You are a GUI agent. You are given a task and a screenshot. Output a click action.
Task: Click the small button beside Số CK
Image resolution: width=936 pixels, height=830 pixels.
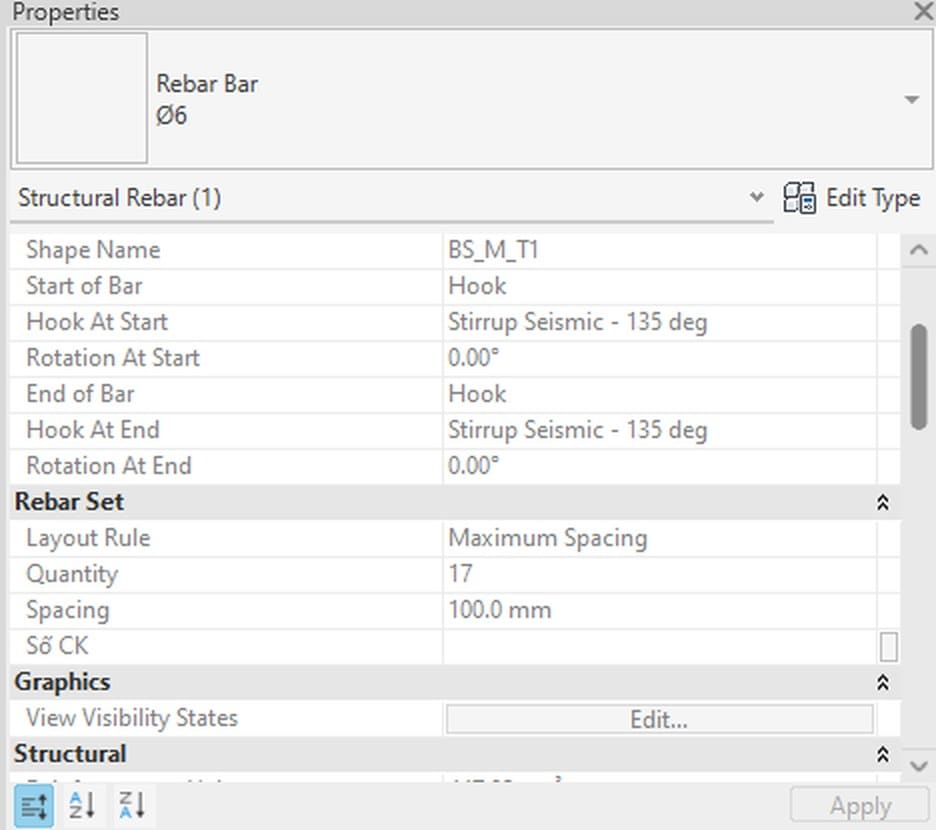coord(888,647)
